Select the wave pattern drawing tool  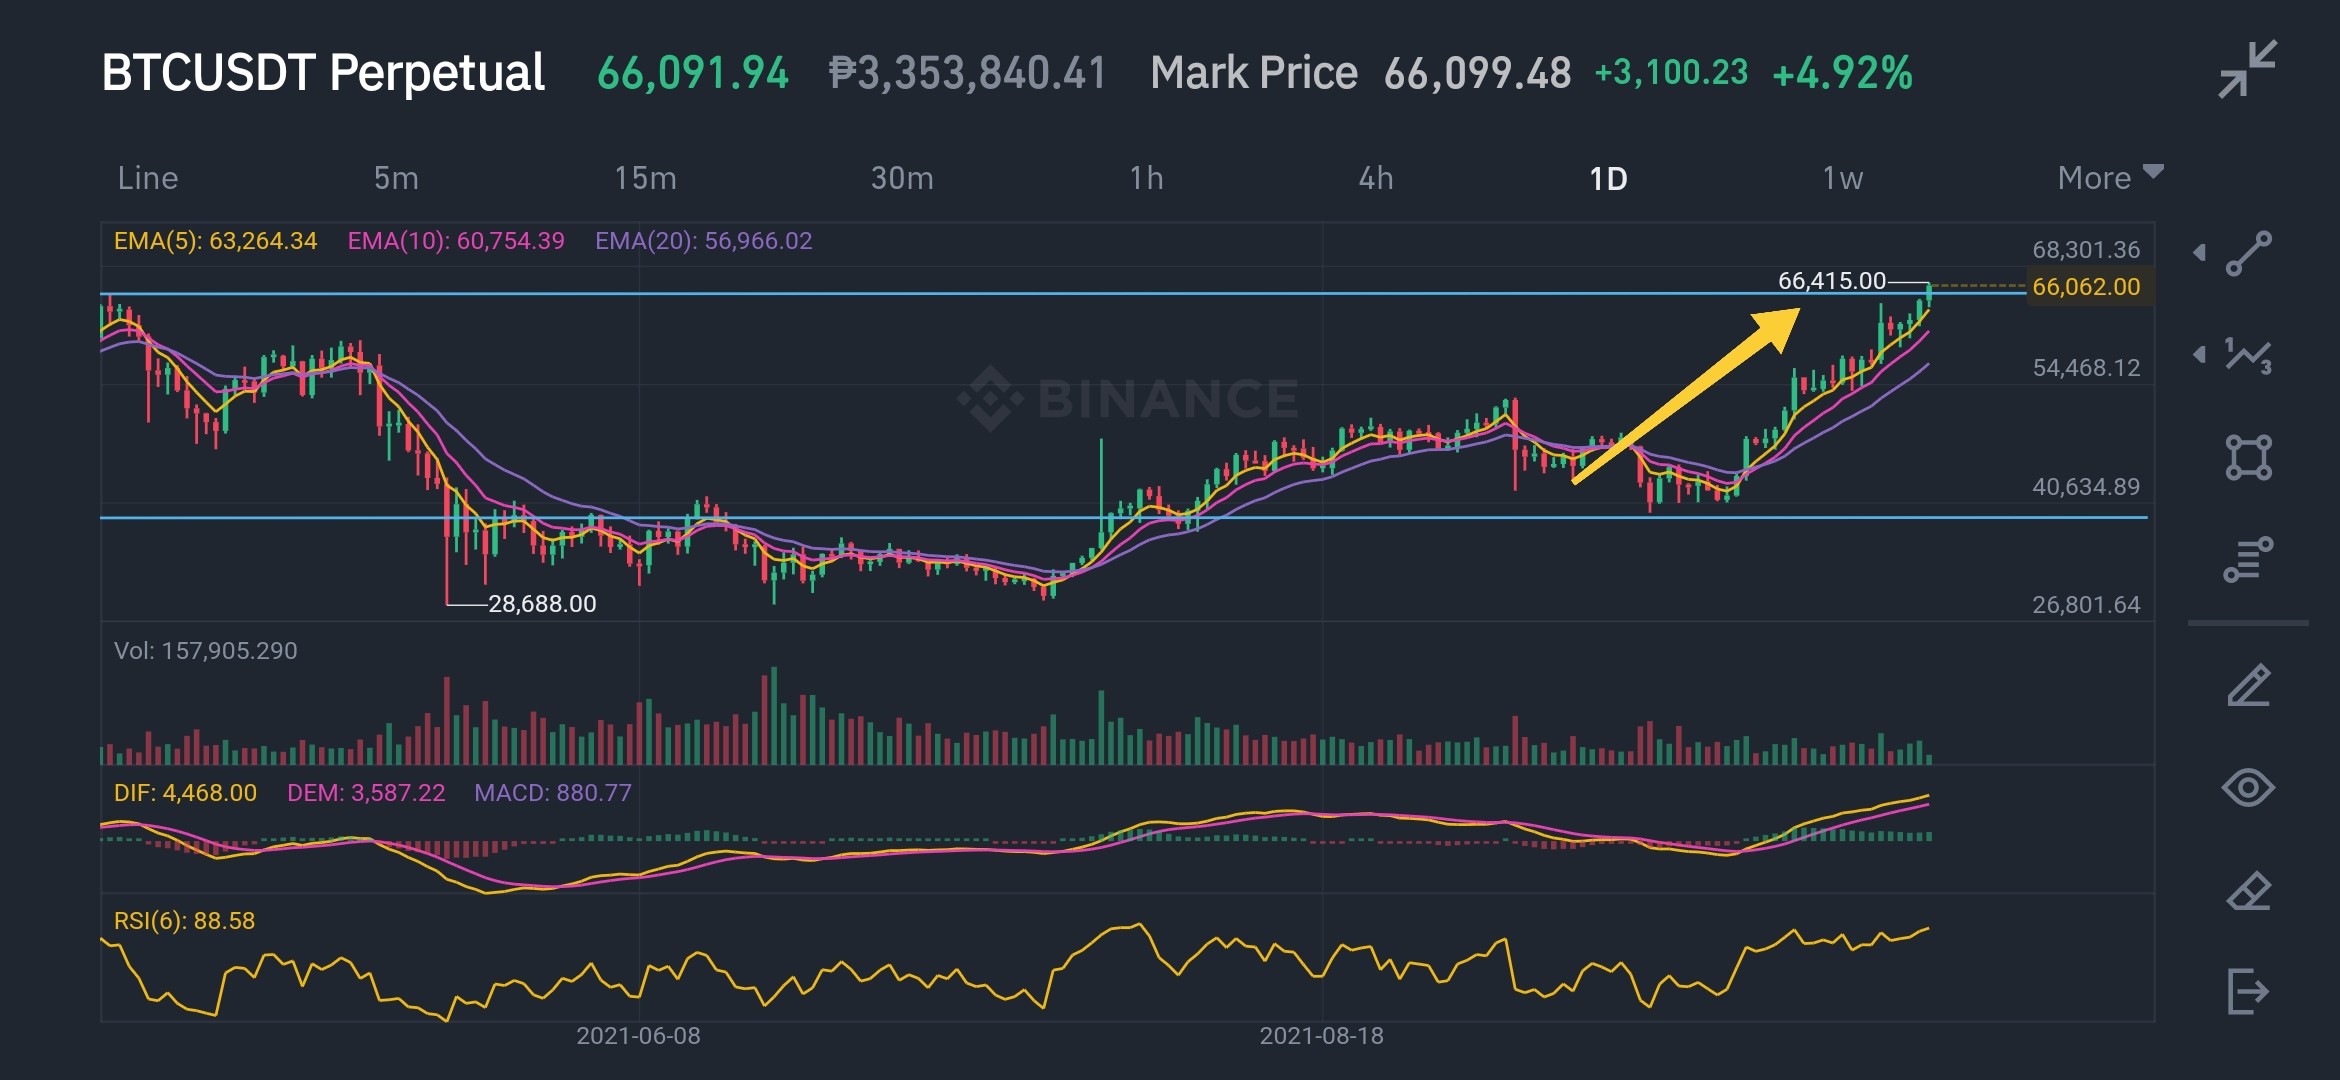click(x=2248, y=355)
